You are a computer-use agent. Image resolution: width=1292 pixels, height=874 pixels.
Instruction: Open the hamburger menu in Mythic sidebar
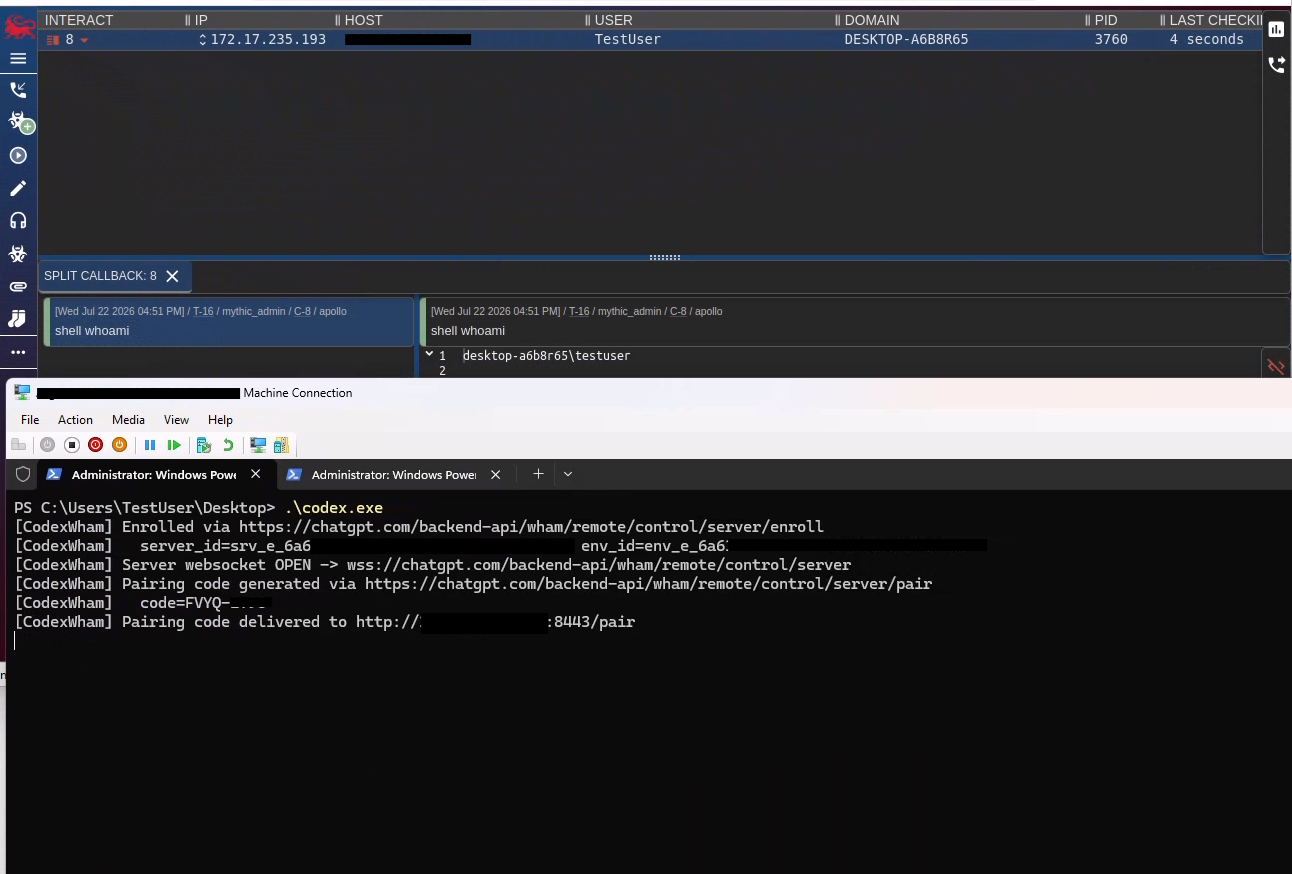18,58
